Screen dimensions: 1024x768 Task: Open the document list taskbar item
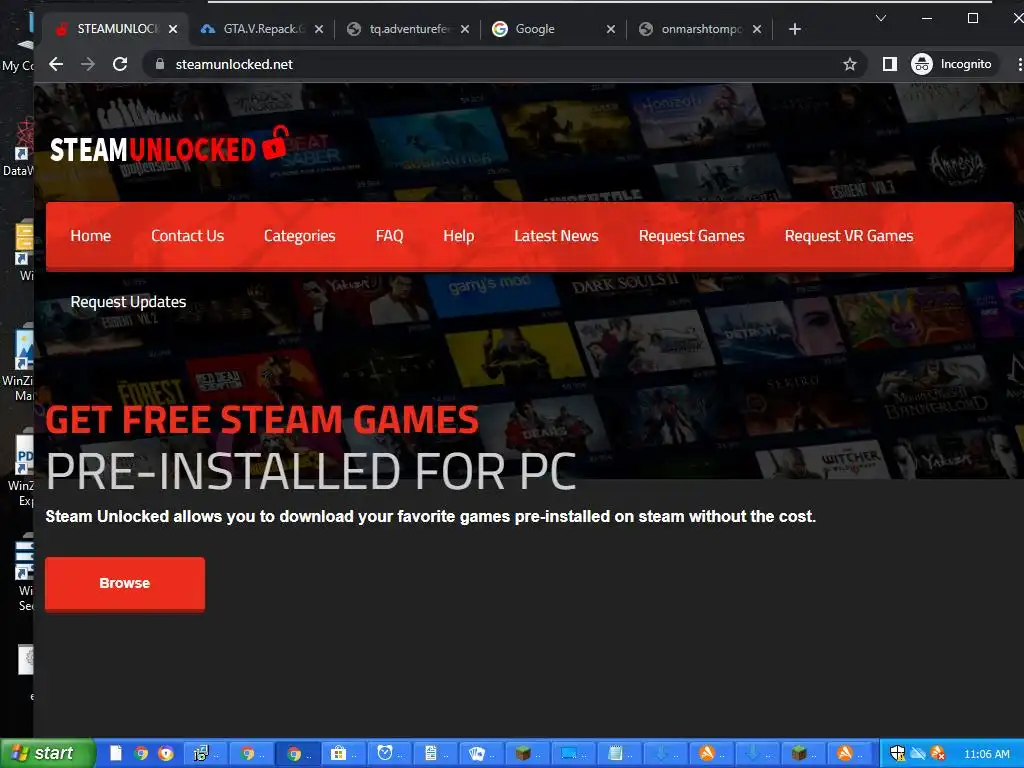click(x=435, y=754)
